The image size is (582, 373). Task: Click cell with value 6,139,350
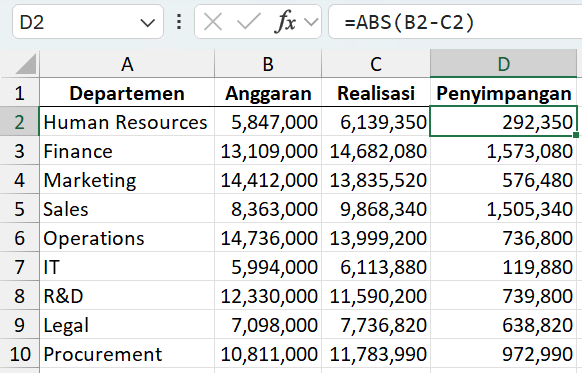coord(376,122)
